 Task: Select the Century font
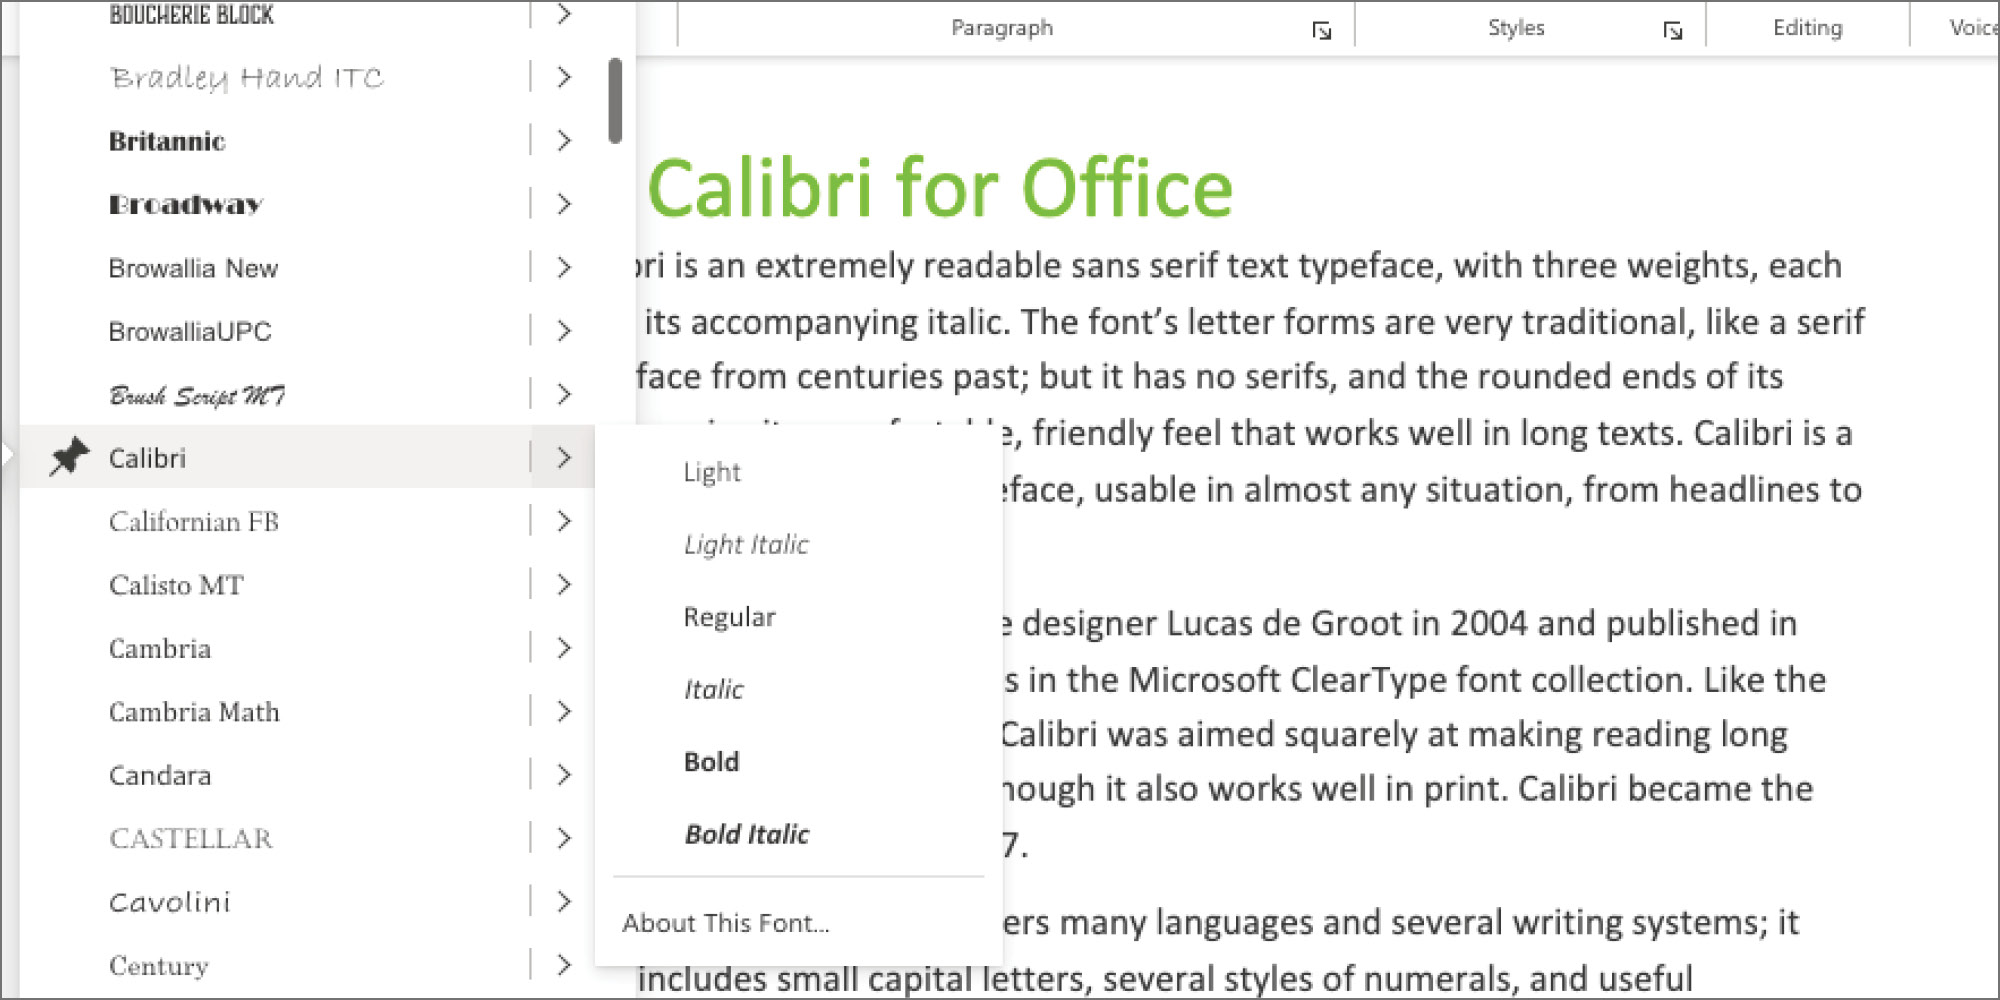tap(157, 965)
